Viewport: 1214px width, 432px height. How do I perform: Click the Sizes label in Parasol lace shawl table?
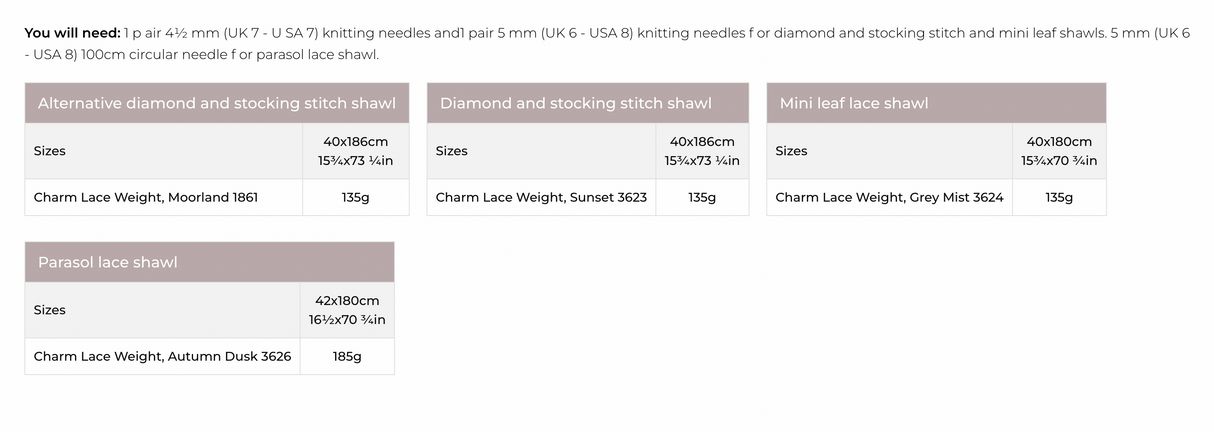(50, 310)
